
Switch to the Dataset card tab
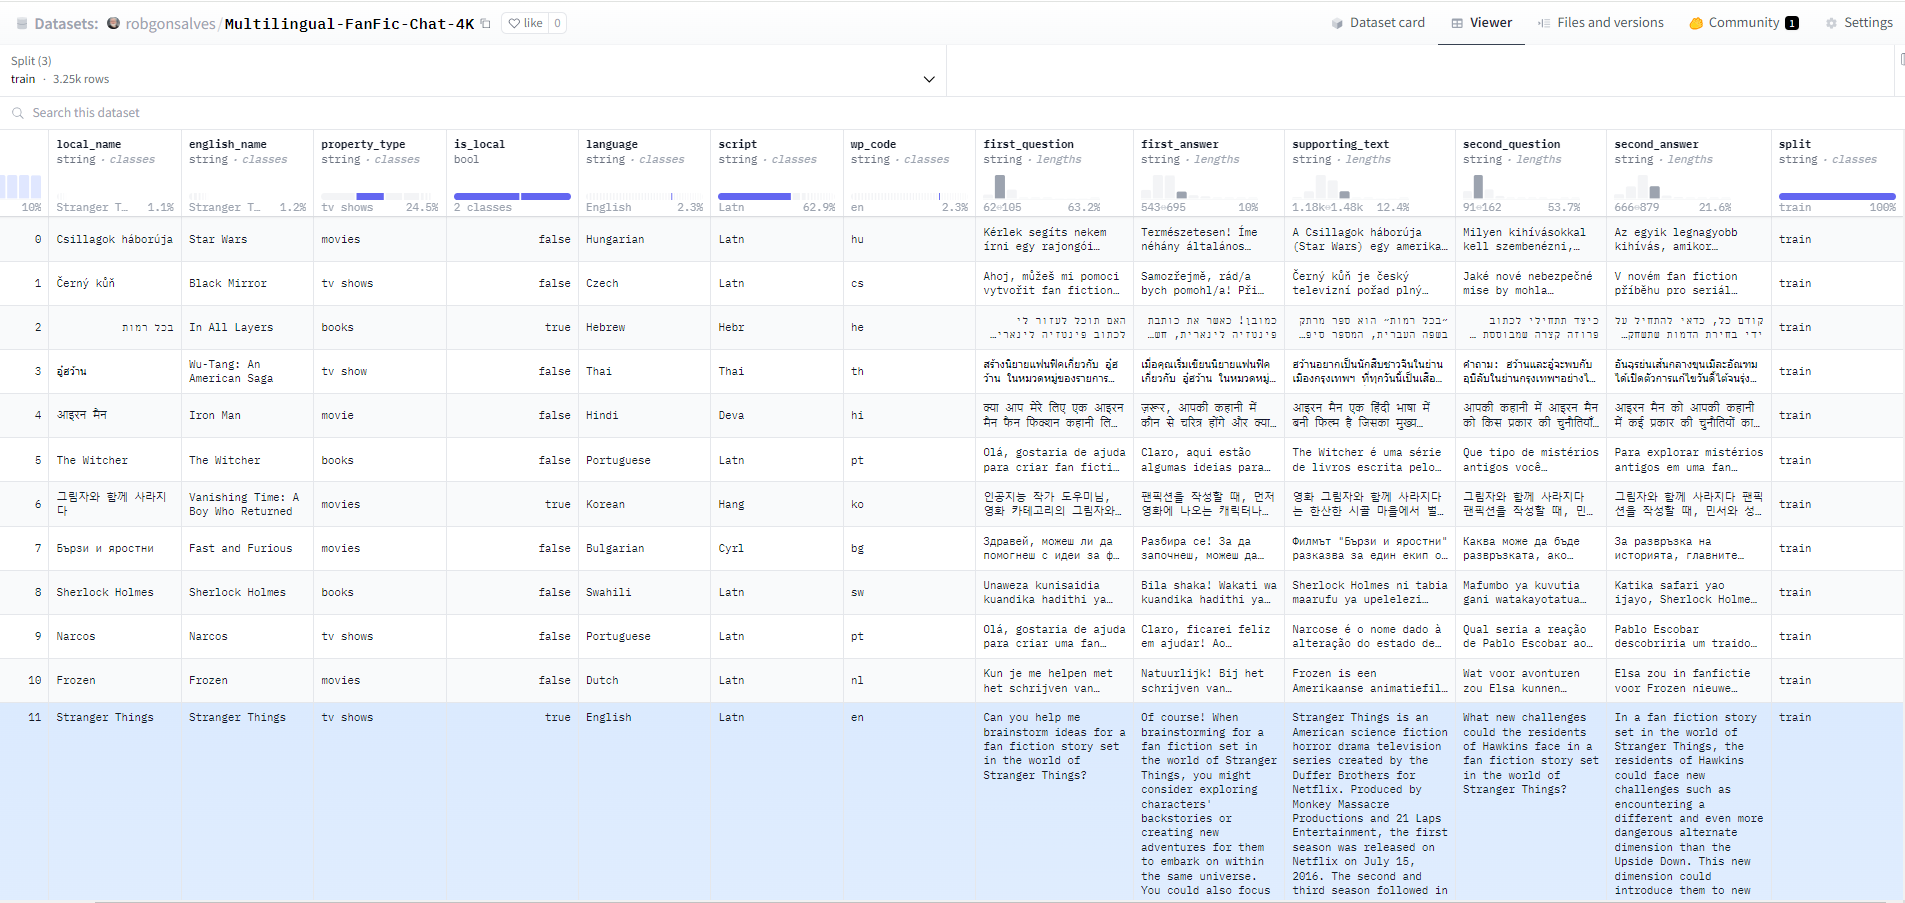(x=1378, y=23)
